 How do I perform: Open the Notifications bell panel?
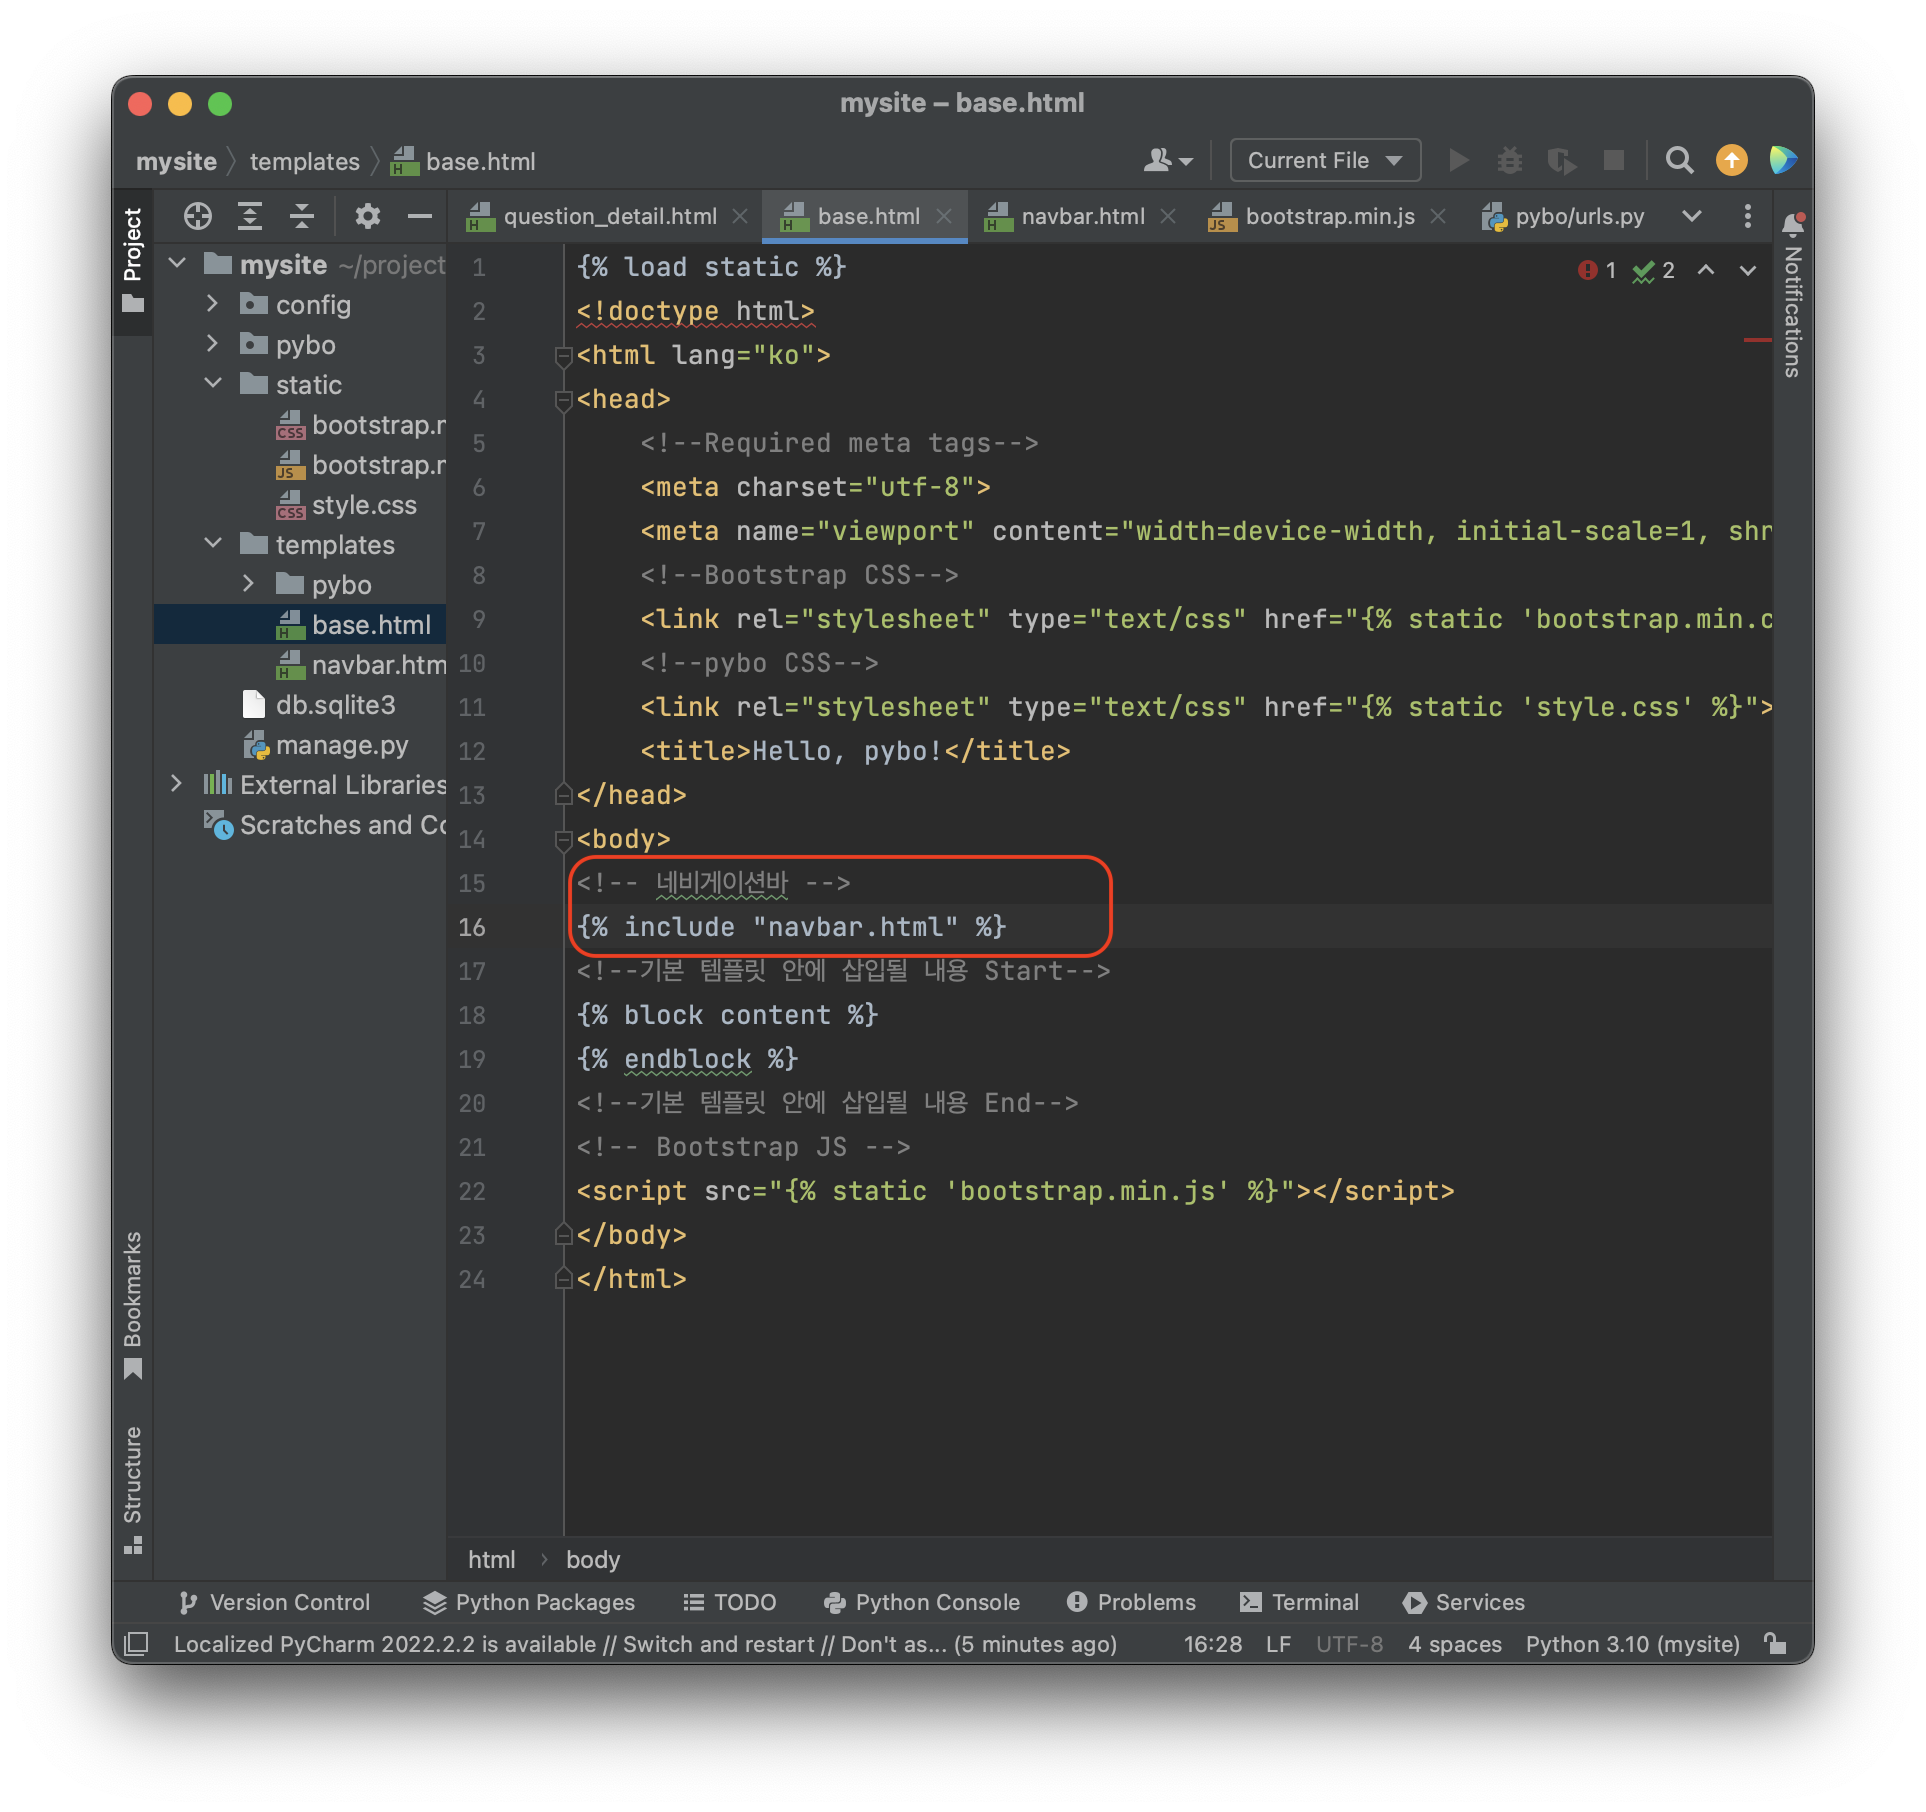click(1793, 224)
